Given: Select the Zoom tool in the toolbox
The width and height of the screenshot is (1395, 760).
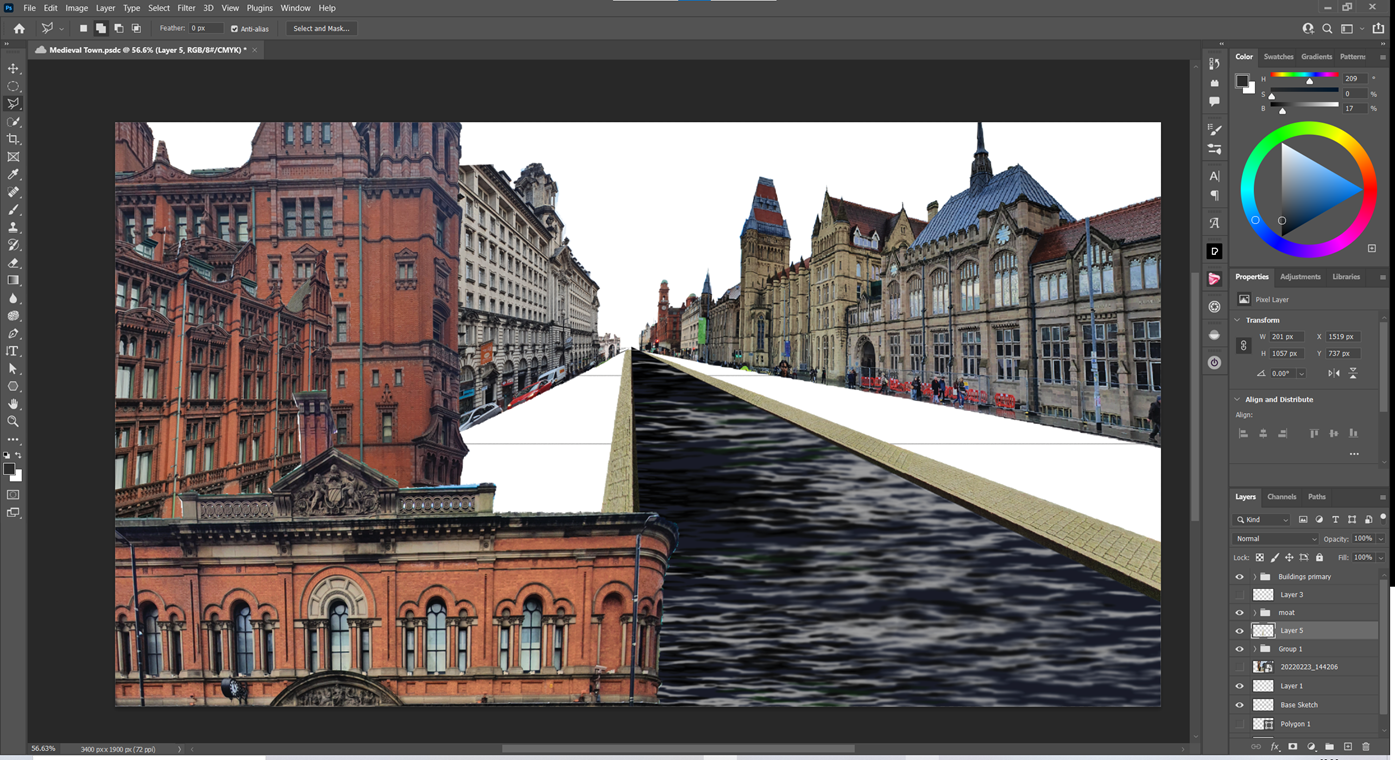Looking at the screenshot, I should (13, 422).
